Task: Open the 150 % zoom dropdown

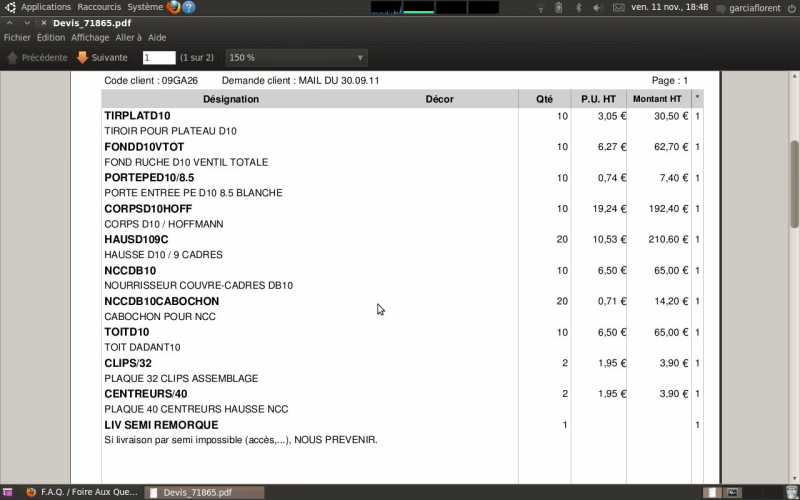Action: tap(297, 58)
